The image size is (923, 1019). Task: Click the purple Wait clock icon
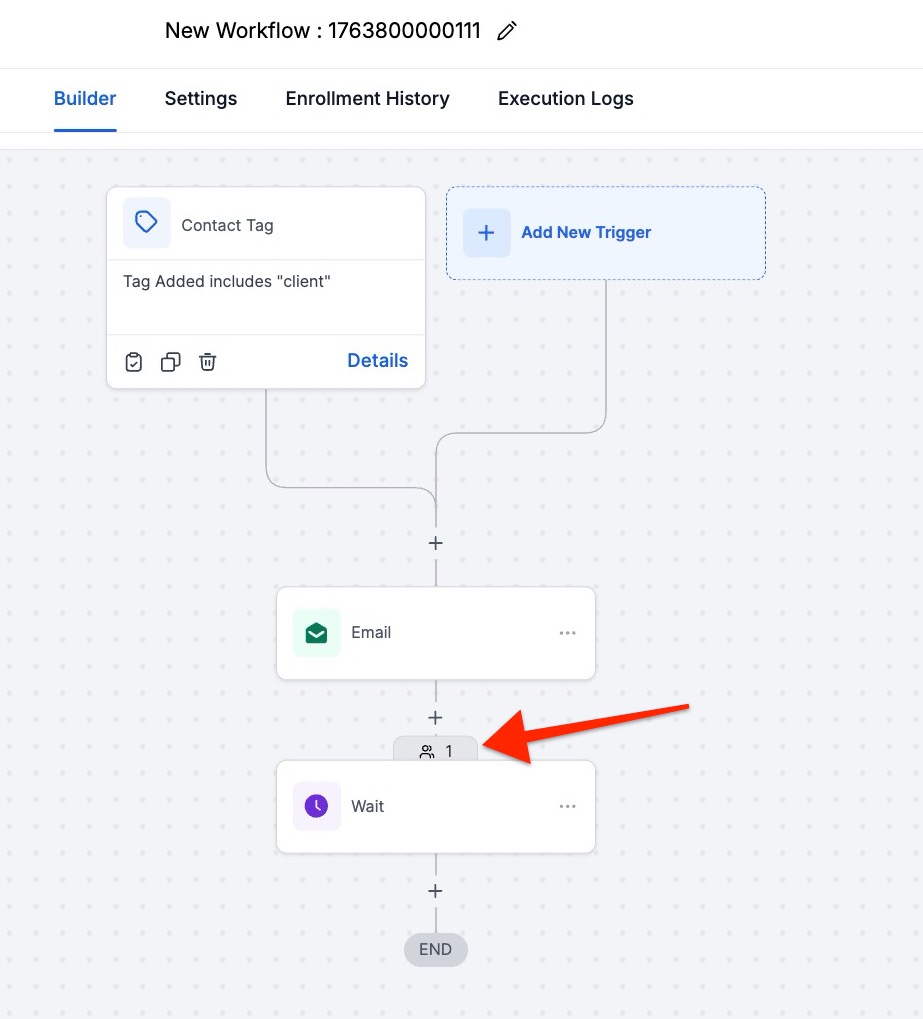(x=317, y=807)
